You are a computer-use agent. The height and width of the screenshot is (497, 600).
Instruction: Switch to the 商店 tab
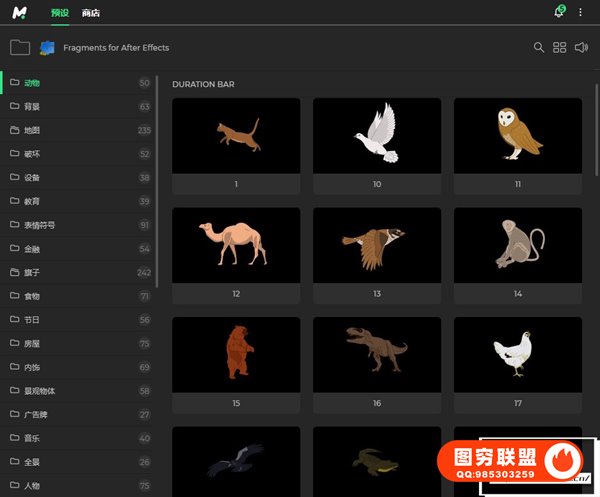[x=91, y=12]
